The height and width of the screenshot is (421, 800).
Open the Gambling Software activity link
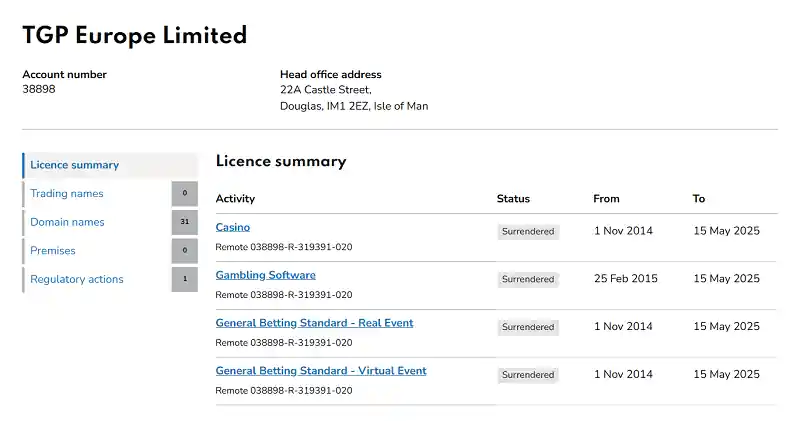coord(265,275)
